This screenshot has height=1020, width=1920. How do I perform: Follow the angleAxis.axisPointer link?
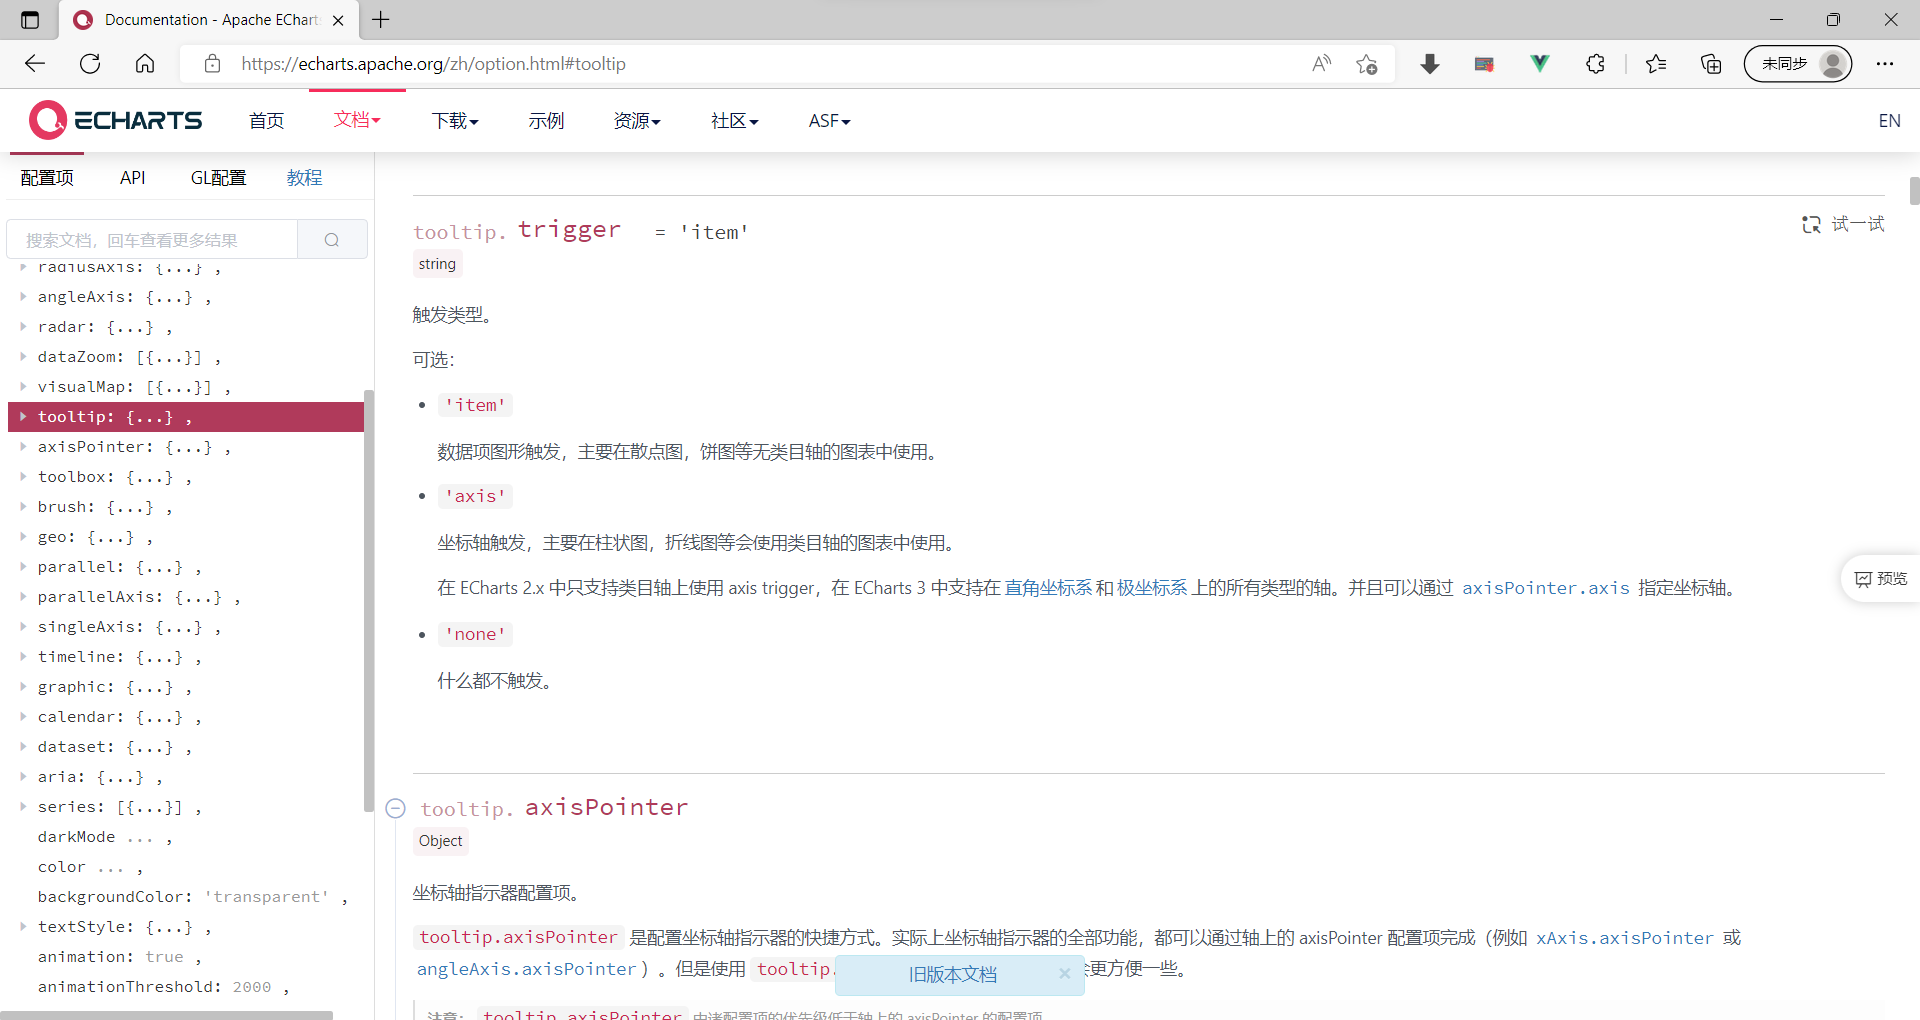point(526,969)
